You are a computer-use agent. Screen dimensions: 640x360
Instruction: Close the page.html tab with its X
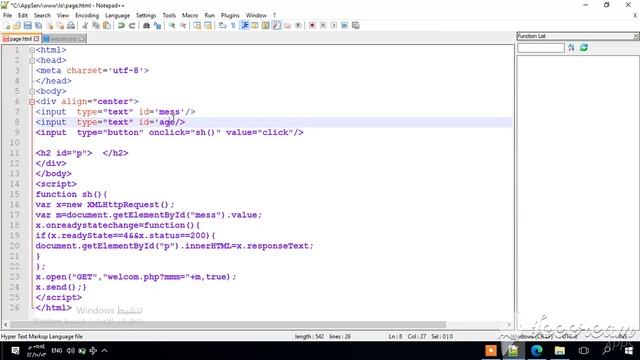coord(36,39)
